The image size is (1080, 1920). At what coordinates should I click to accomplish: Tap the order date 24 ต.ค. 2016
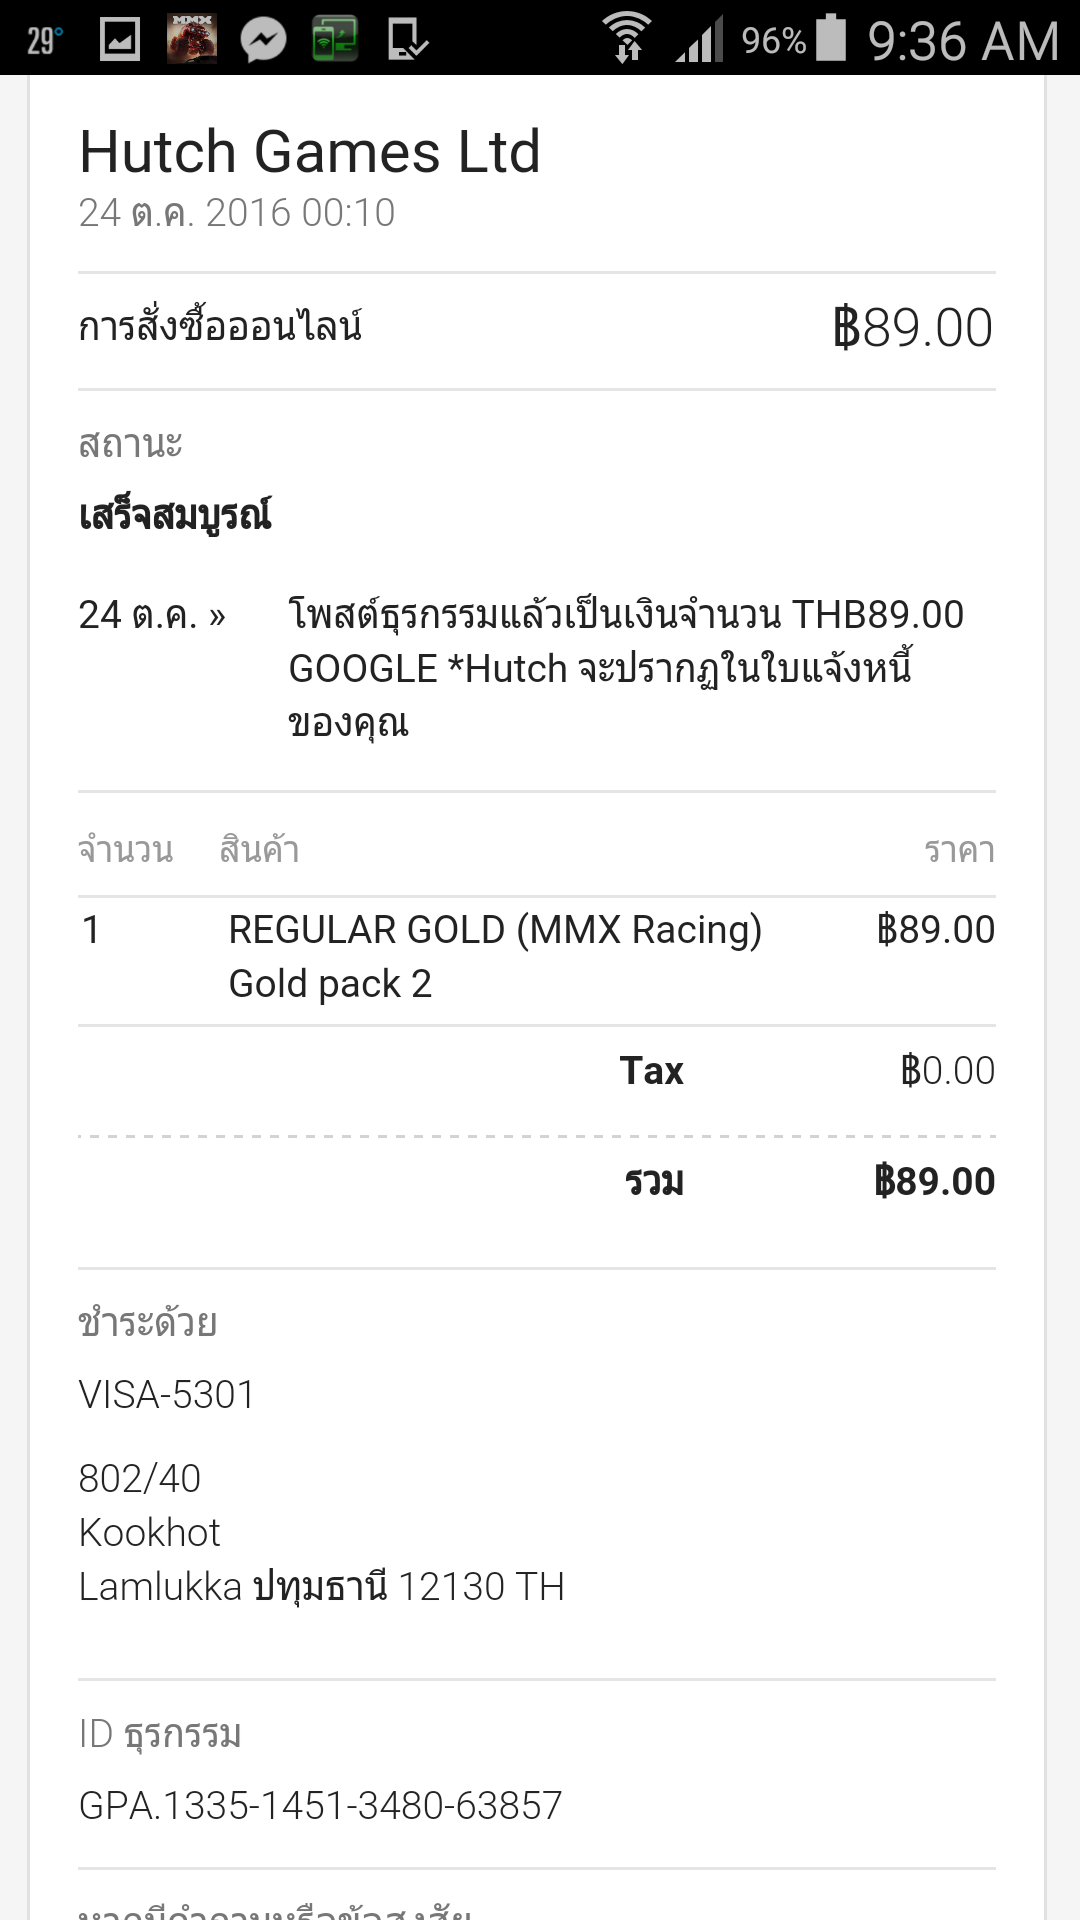[237, 213]
